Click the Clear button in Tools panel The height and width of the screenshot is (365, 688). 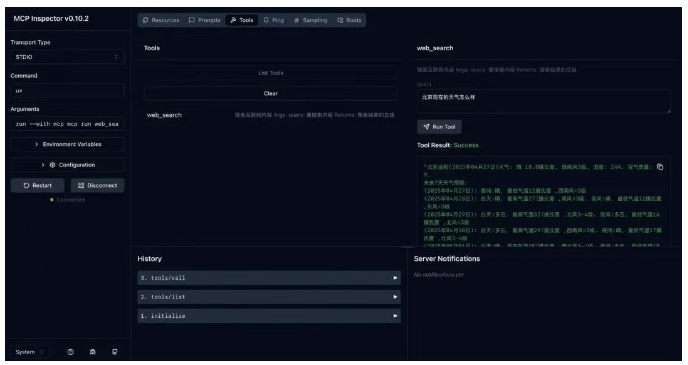coord(271,93)
